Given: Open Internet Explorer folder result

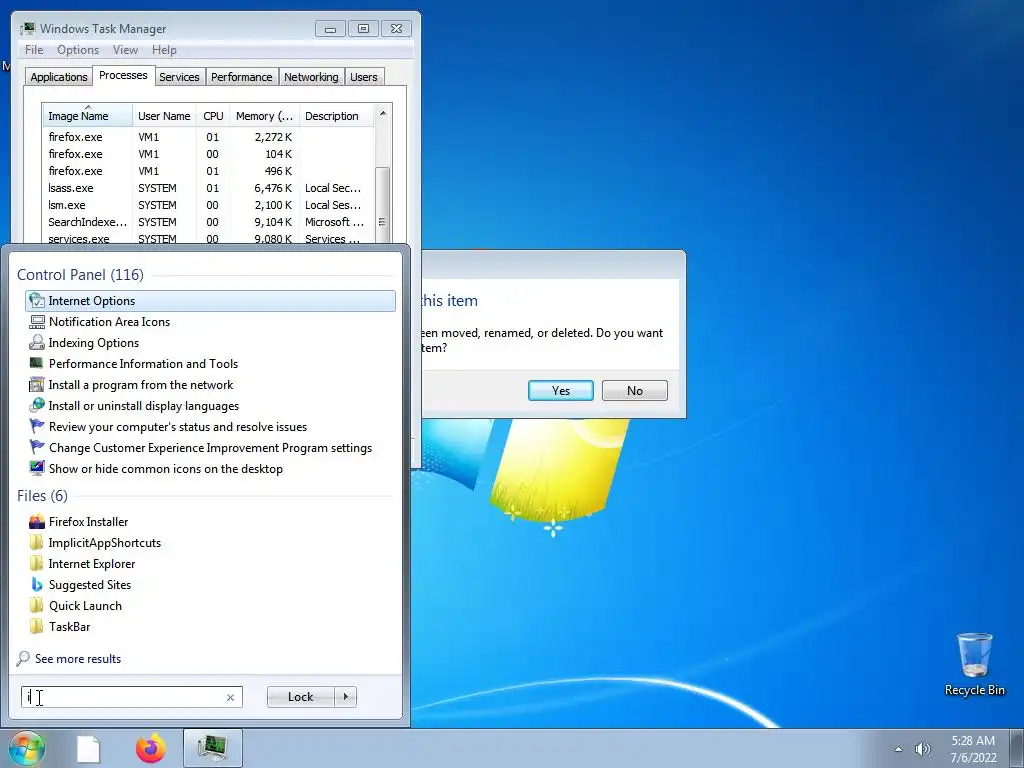Looking at the screenshot, I should point(210,563).
